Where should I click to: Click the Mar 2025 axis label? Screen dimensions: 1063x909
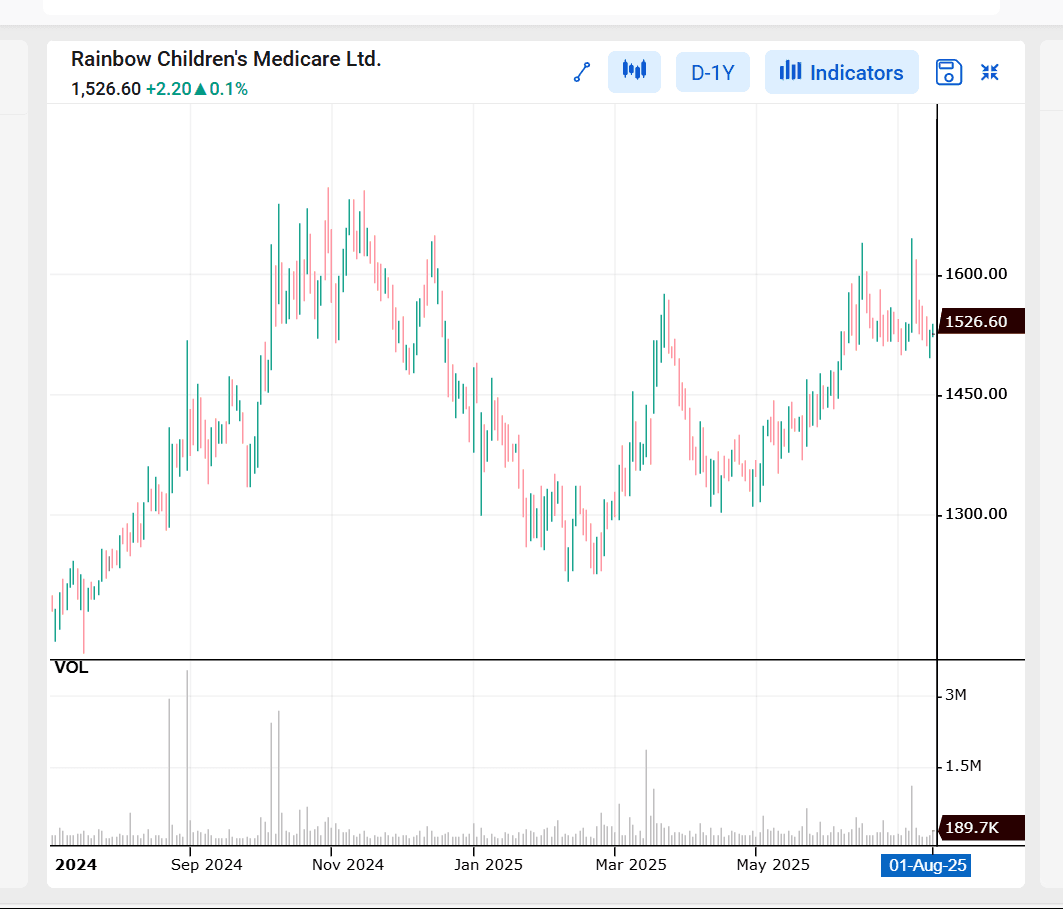tap(631, 865)
